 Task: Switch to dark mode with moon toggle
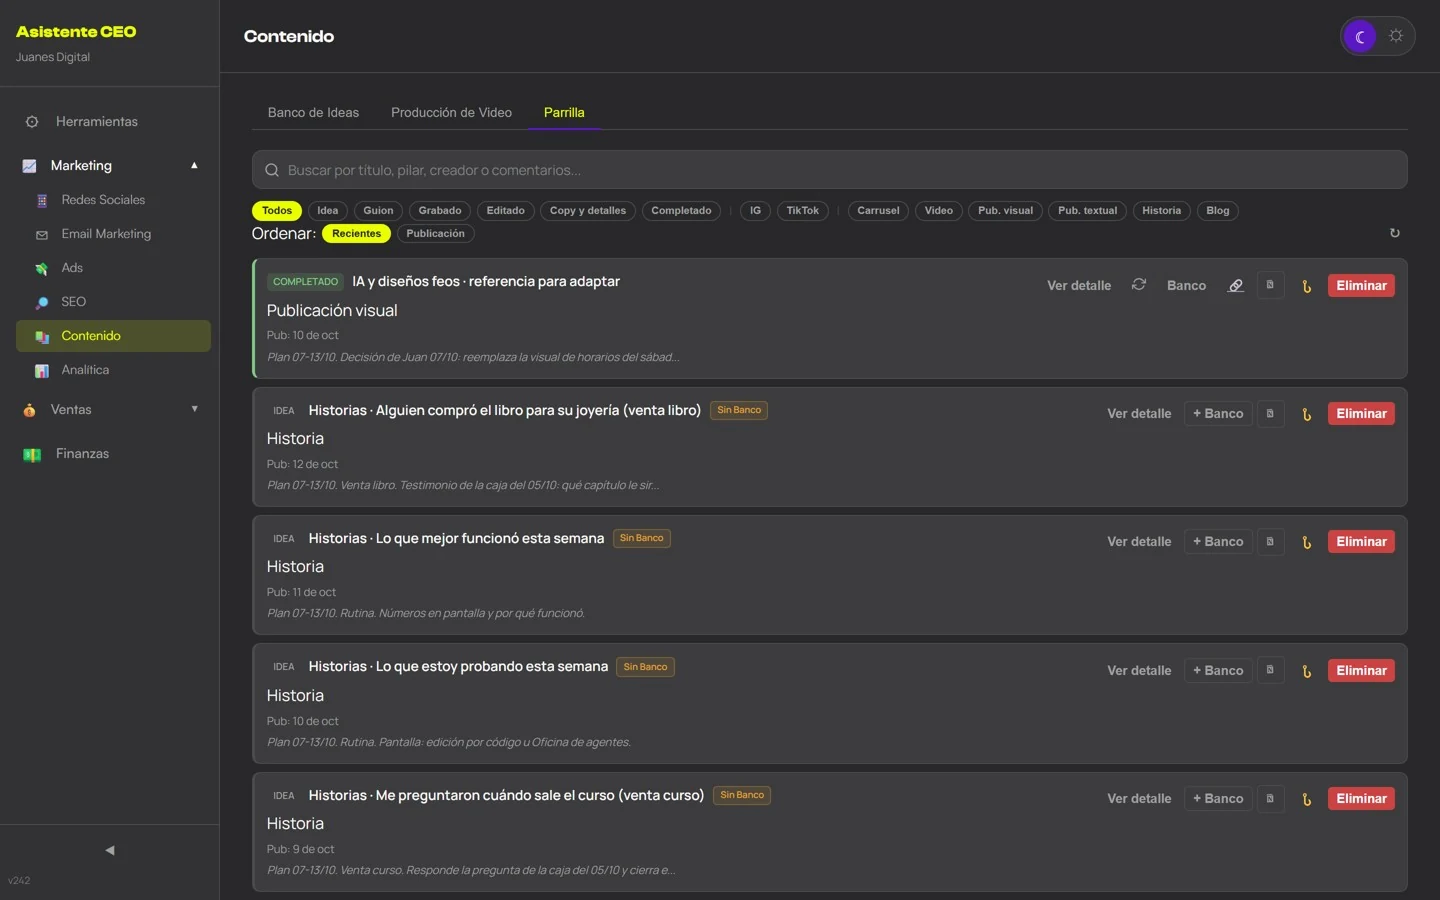point(1360,37)
